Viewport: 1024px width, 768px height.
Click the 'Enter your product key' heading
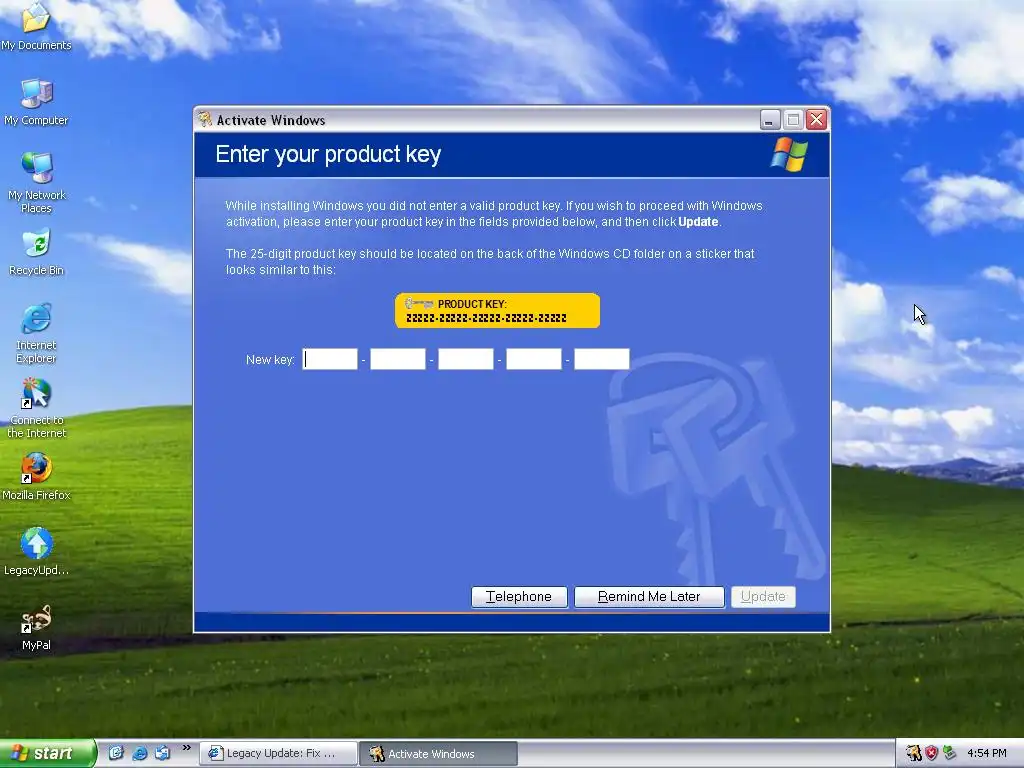pyautogui.click(x=328, y=155)
